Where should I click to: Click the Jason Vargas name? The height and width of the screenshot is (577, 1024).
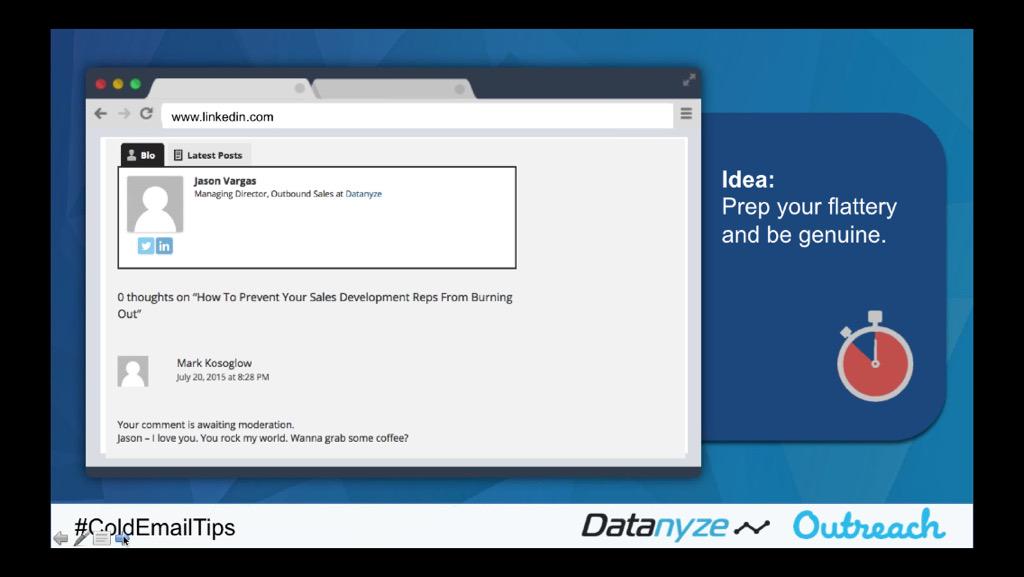coord(225,181)
